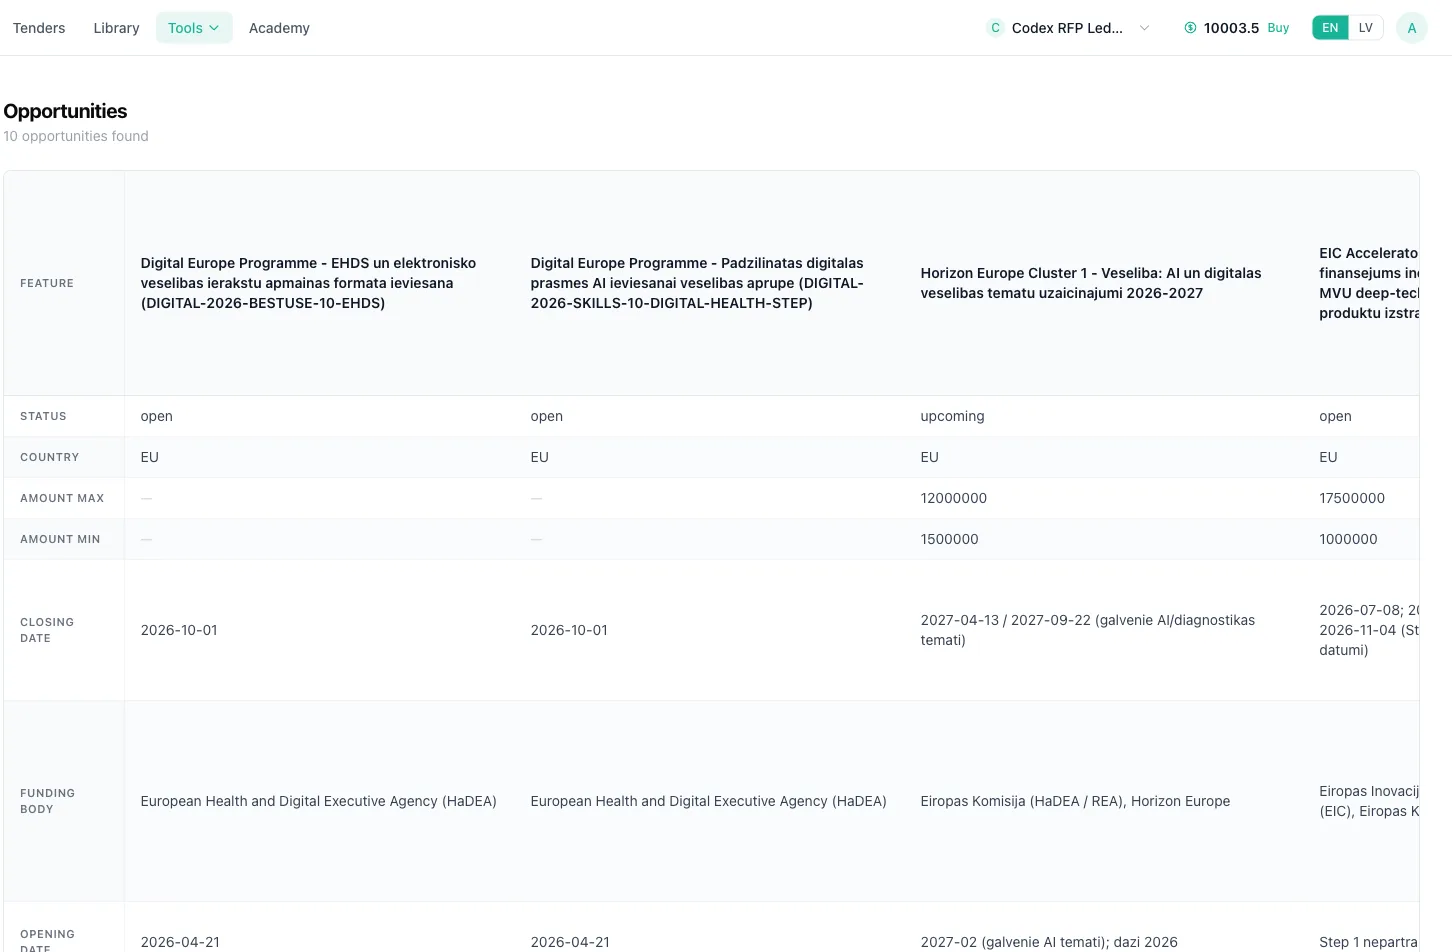Click the green C workspace avatar icon
Viewport: 1452px width, 952px height.
pos(995,28)
